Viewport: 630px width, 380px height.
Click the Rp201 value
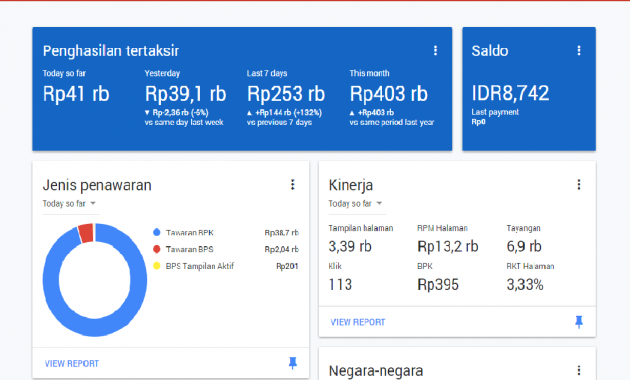pos(287,266)
